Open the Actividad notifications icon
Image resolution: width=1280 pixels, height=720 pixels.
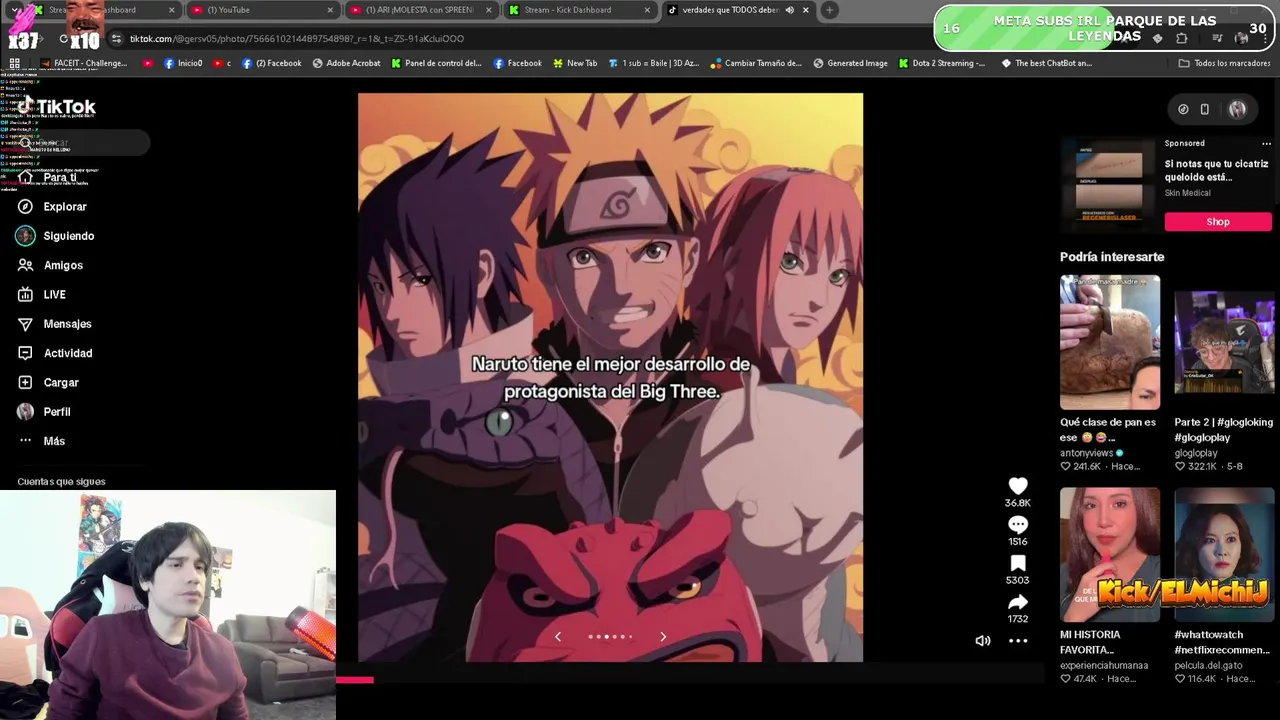(25, 353)
